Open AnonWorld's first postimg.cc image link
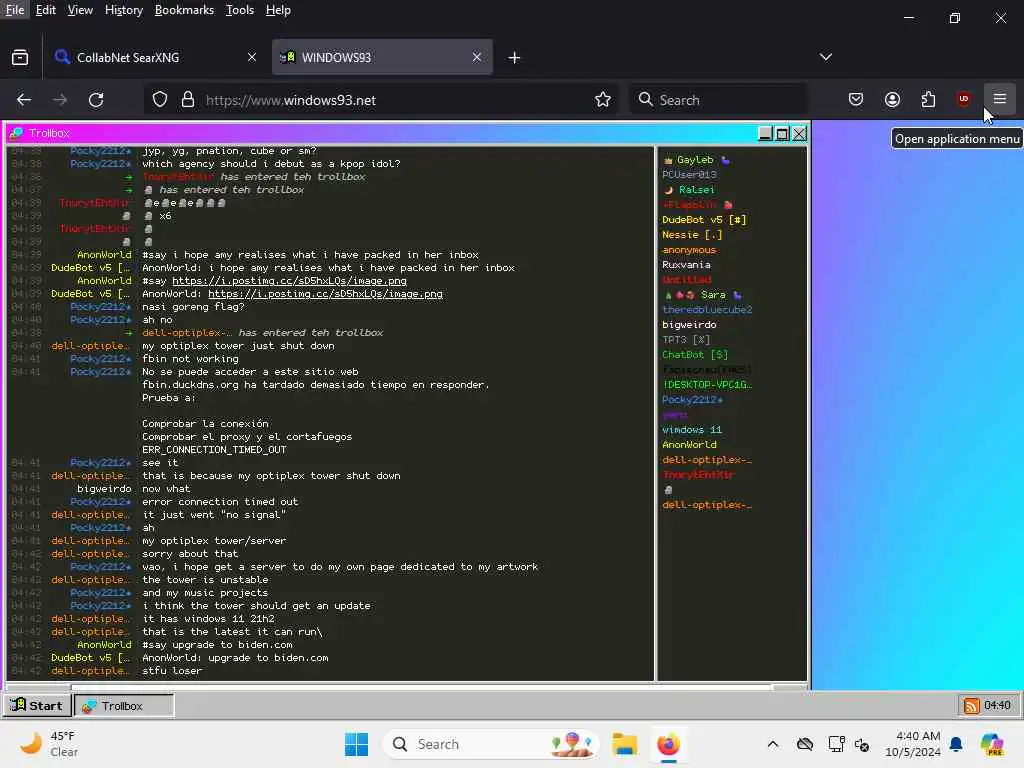 pyautogui.click(x=289, y=281)
